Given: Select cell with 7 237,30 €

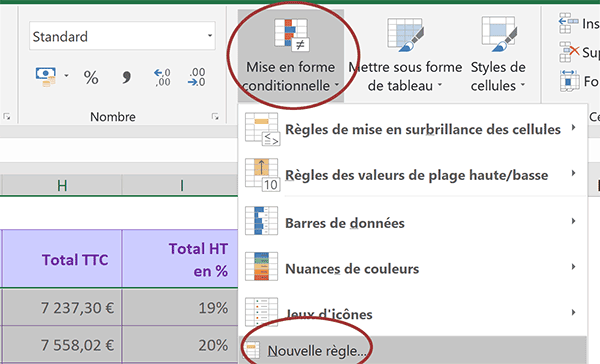Looking at the screenshot, I should click(x=62, y=307).
